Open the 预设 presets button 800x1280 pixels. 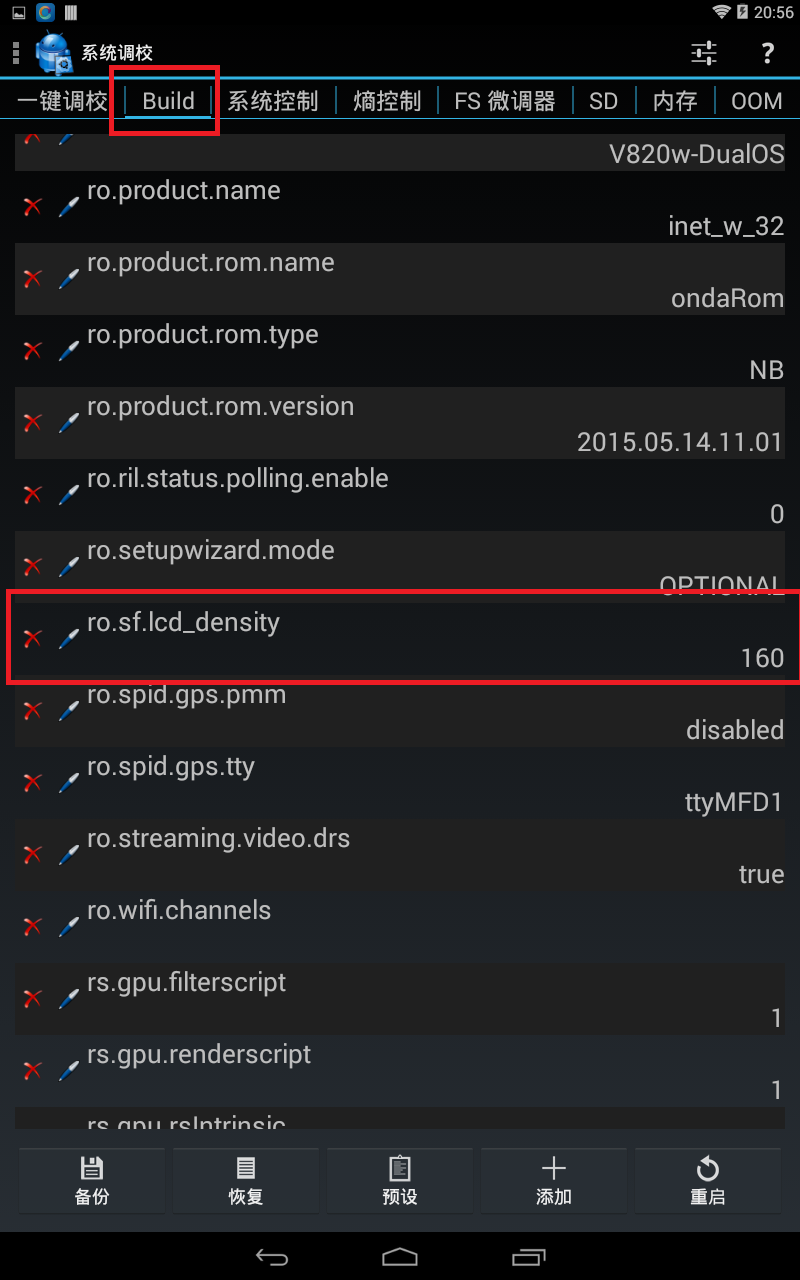[400, 1182]
